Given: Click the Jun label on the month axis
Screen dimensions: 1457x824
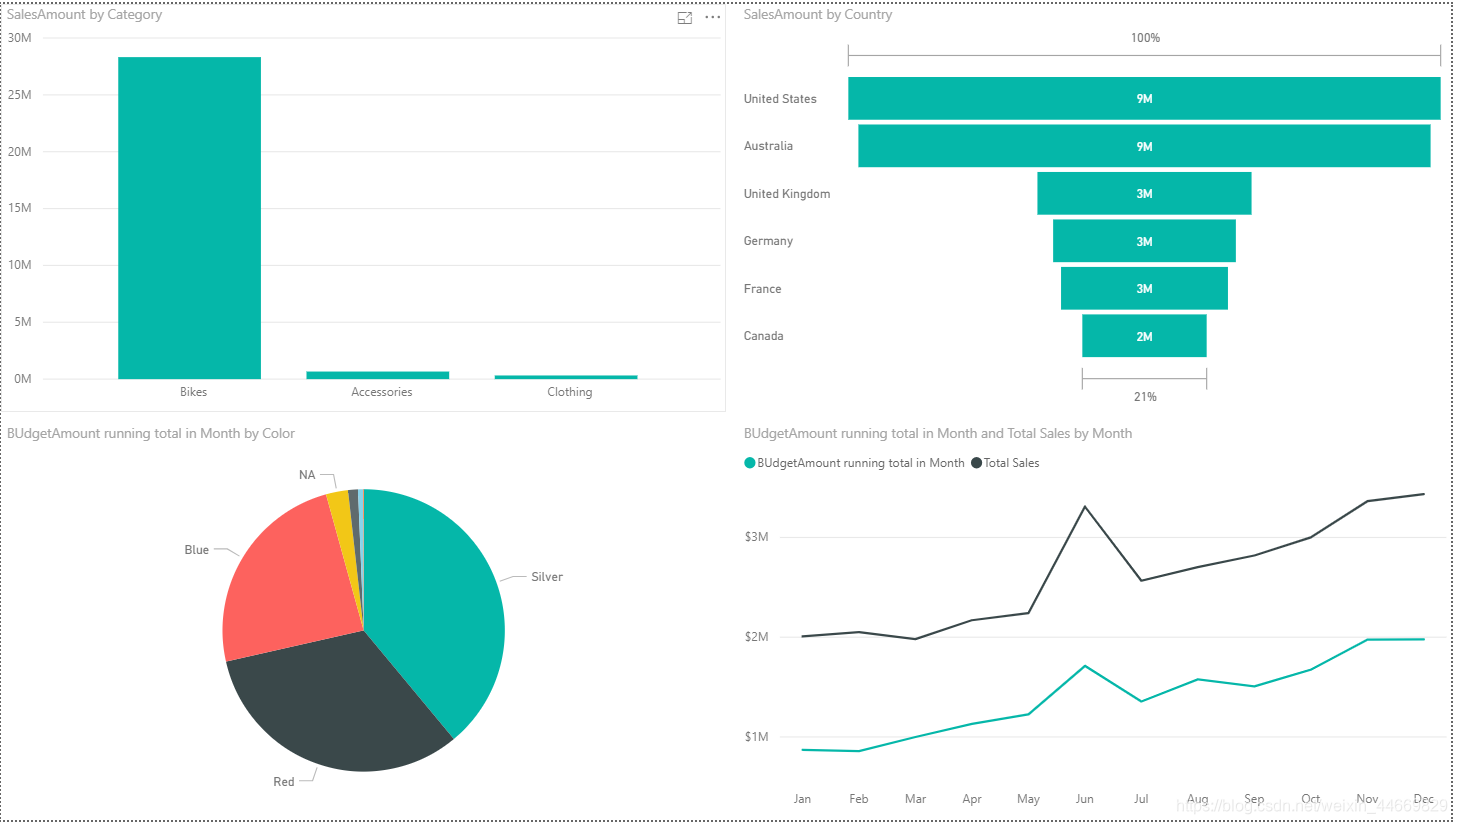Looking at the screenshot, I should [x=1084, y=799].
